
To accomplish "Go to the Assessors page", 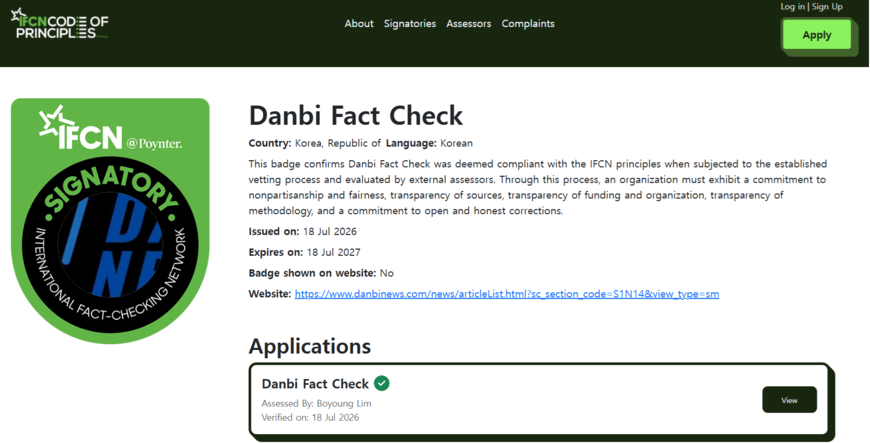I will tap(469, 24).
